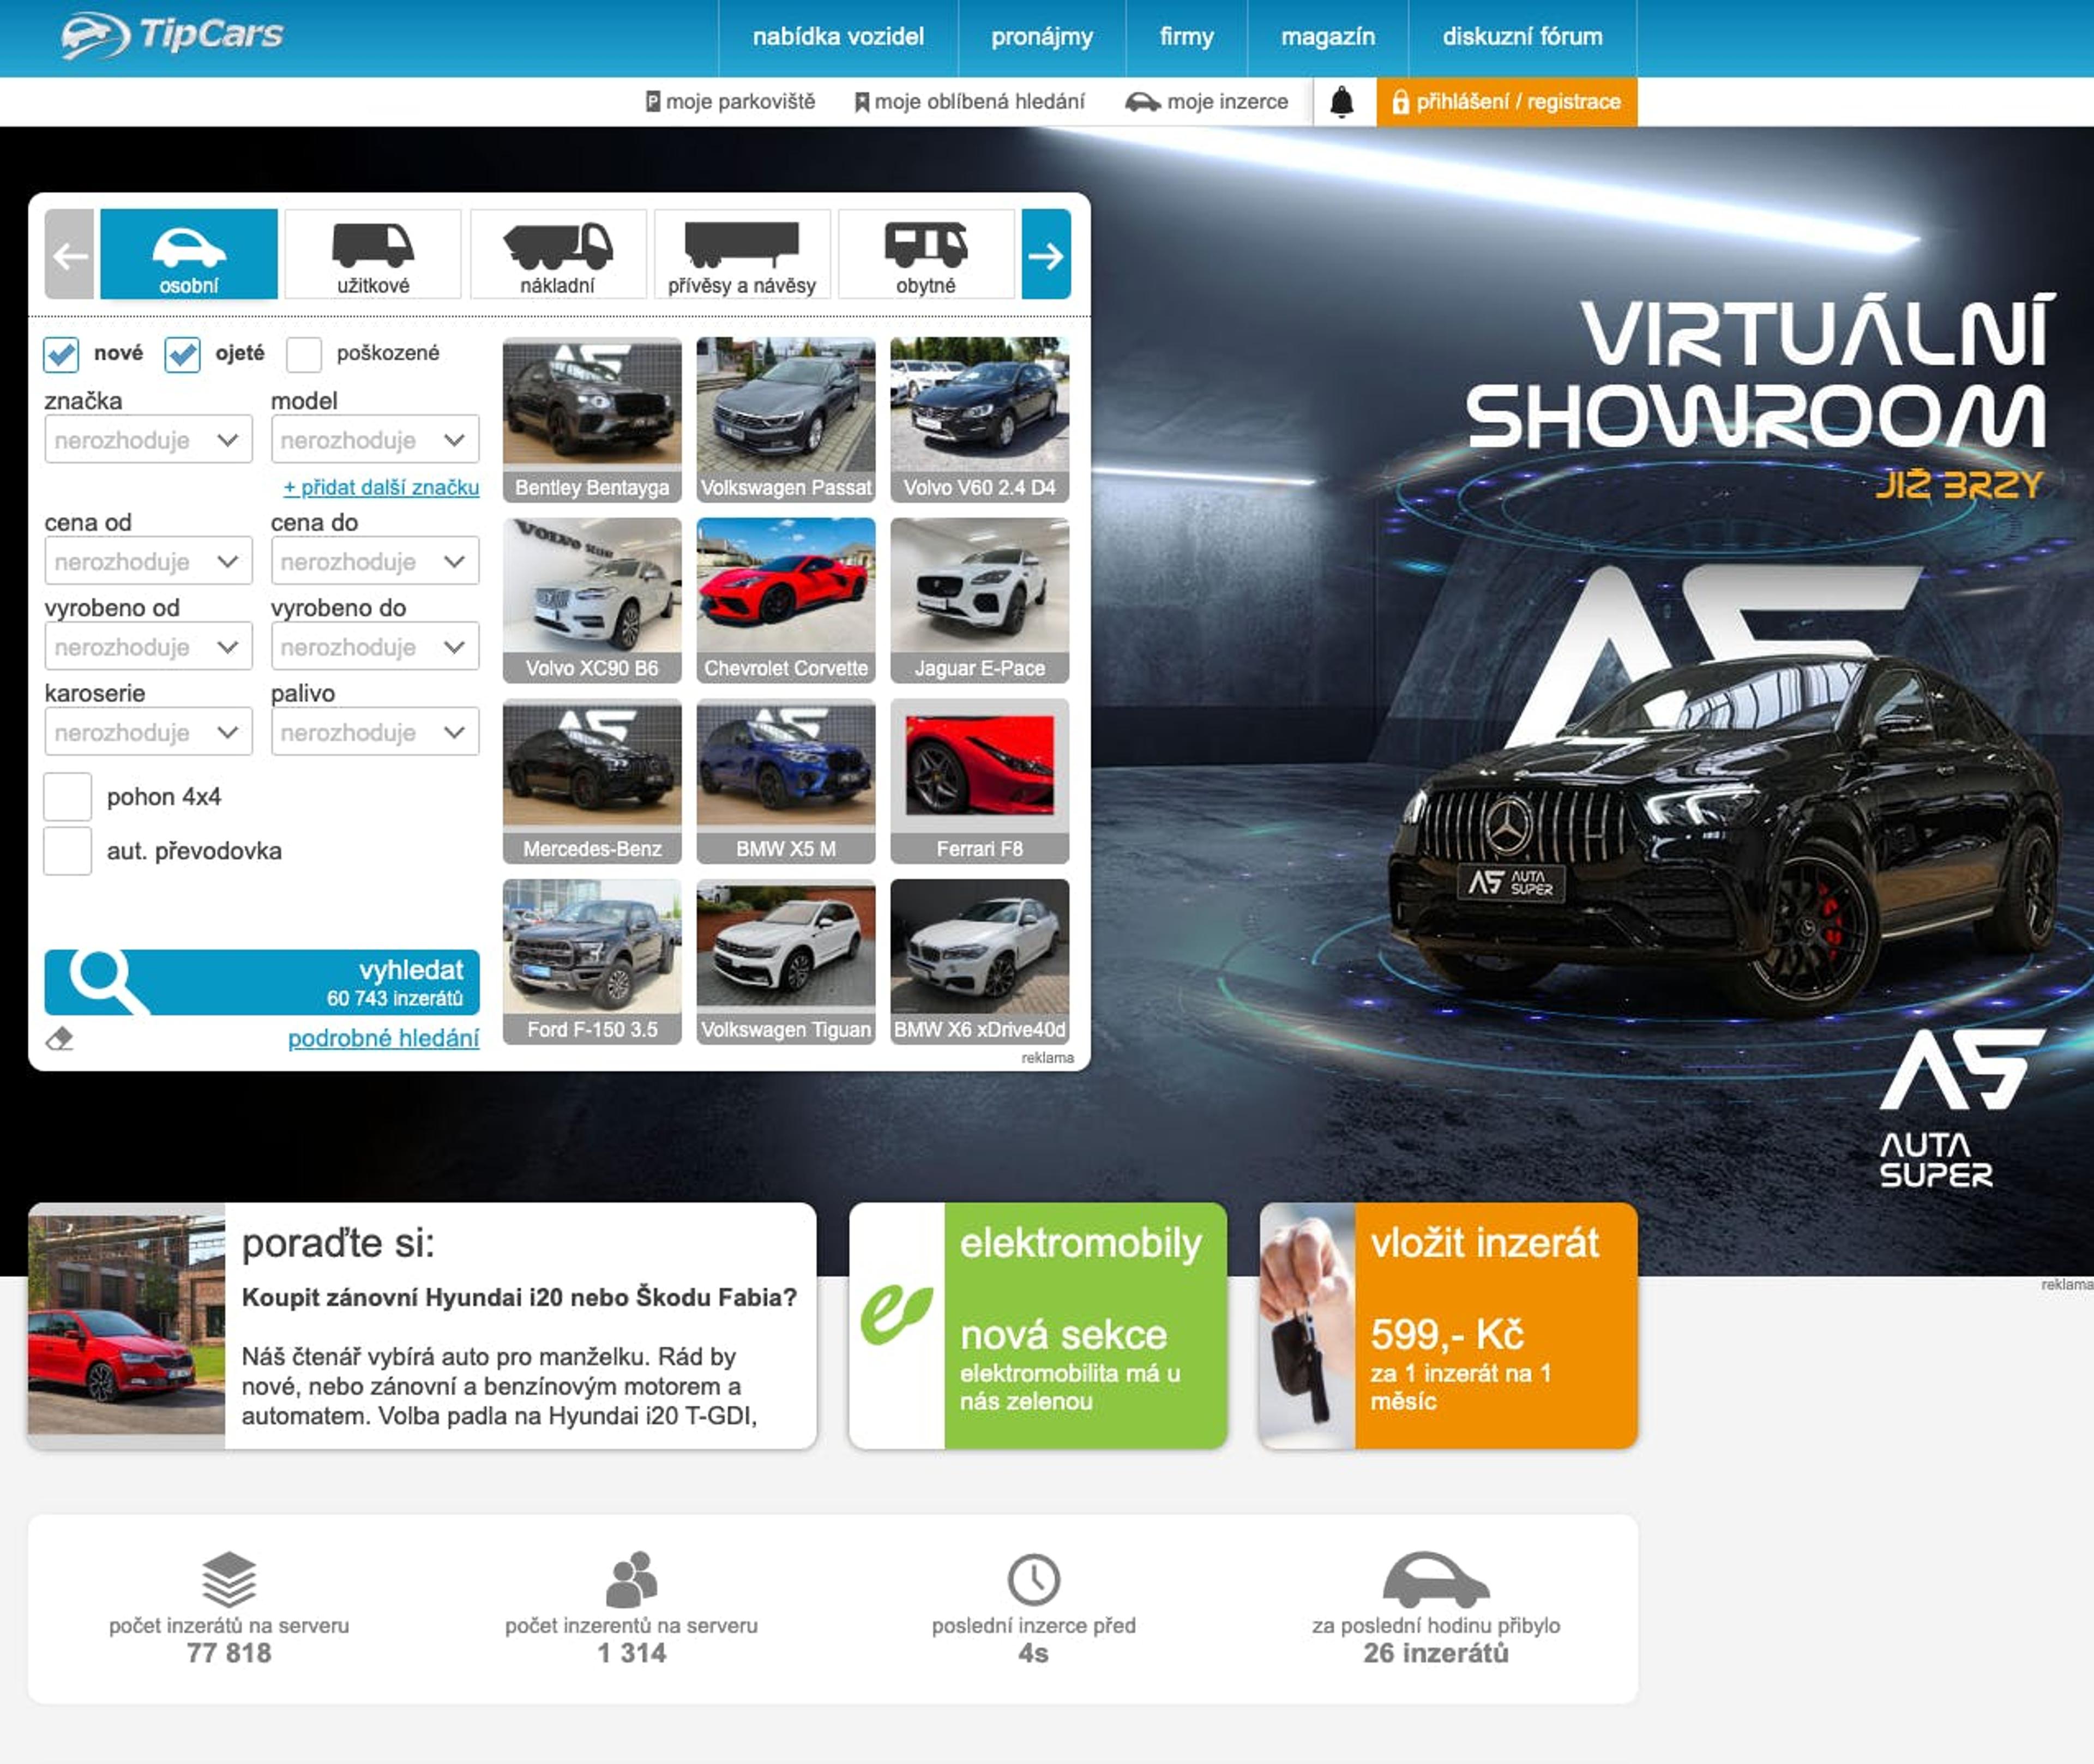
Task: Go to the magazín menu item
Action: coord(1327,37)
